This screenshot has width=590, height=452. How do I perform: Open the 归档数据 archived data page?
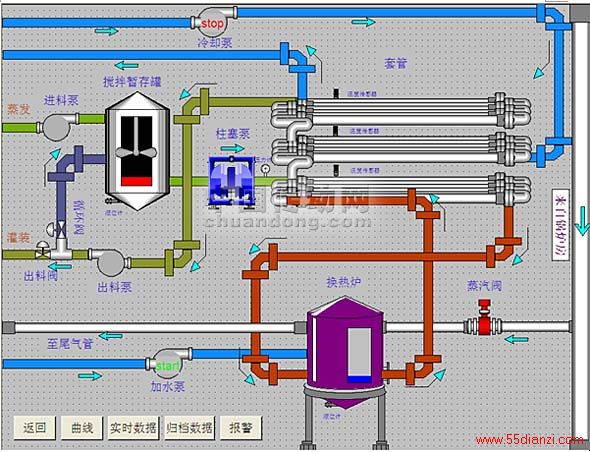tap(190, 428)
